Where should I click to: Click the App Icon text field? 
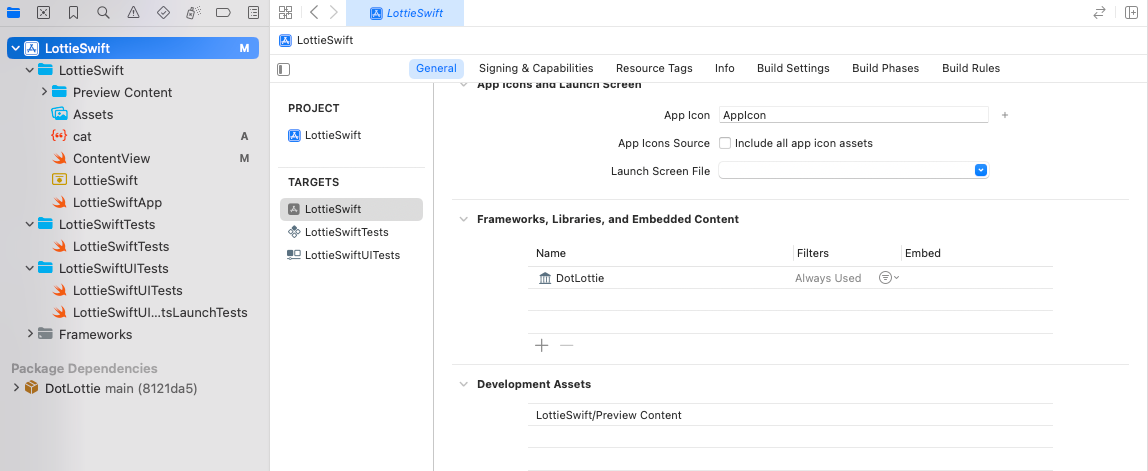854,115
